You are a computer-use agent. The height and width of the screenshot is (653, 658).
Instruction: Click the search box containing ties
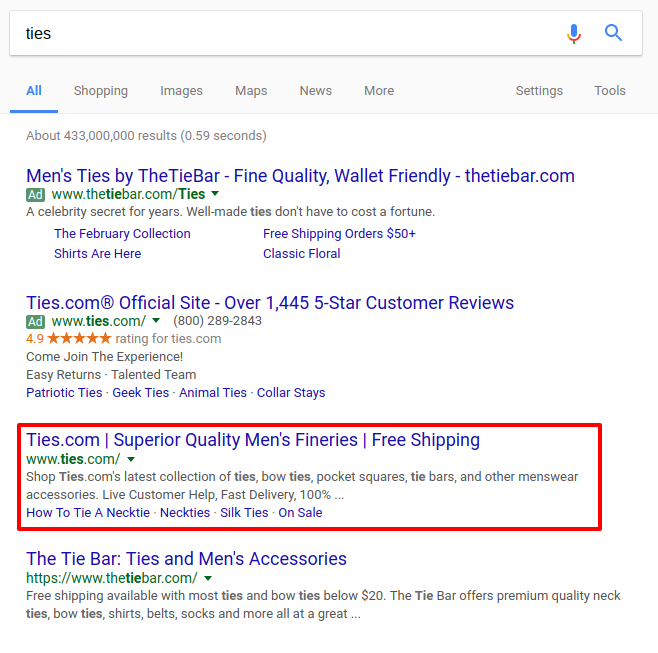click(326, 33)
